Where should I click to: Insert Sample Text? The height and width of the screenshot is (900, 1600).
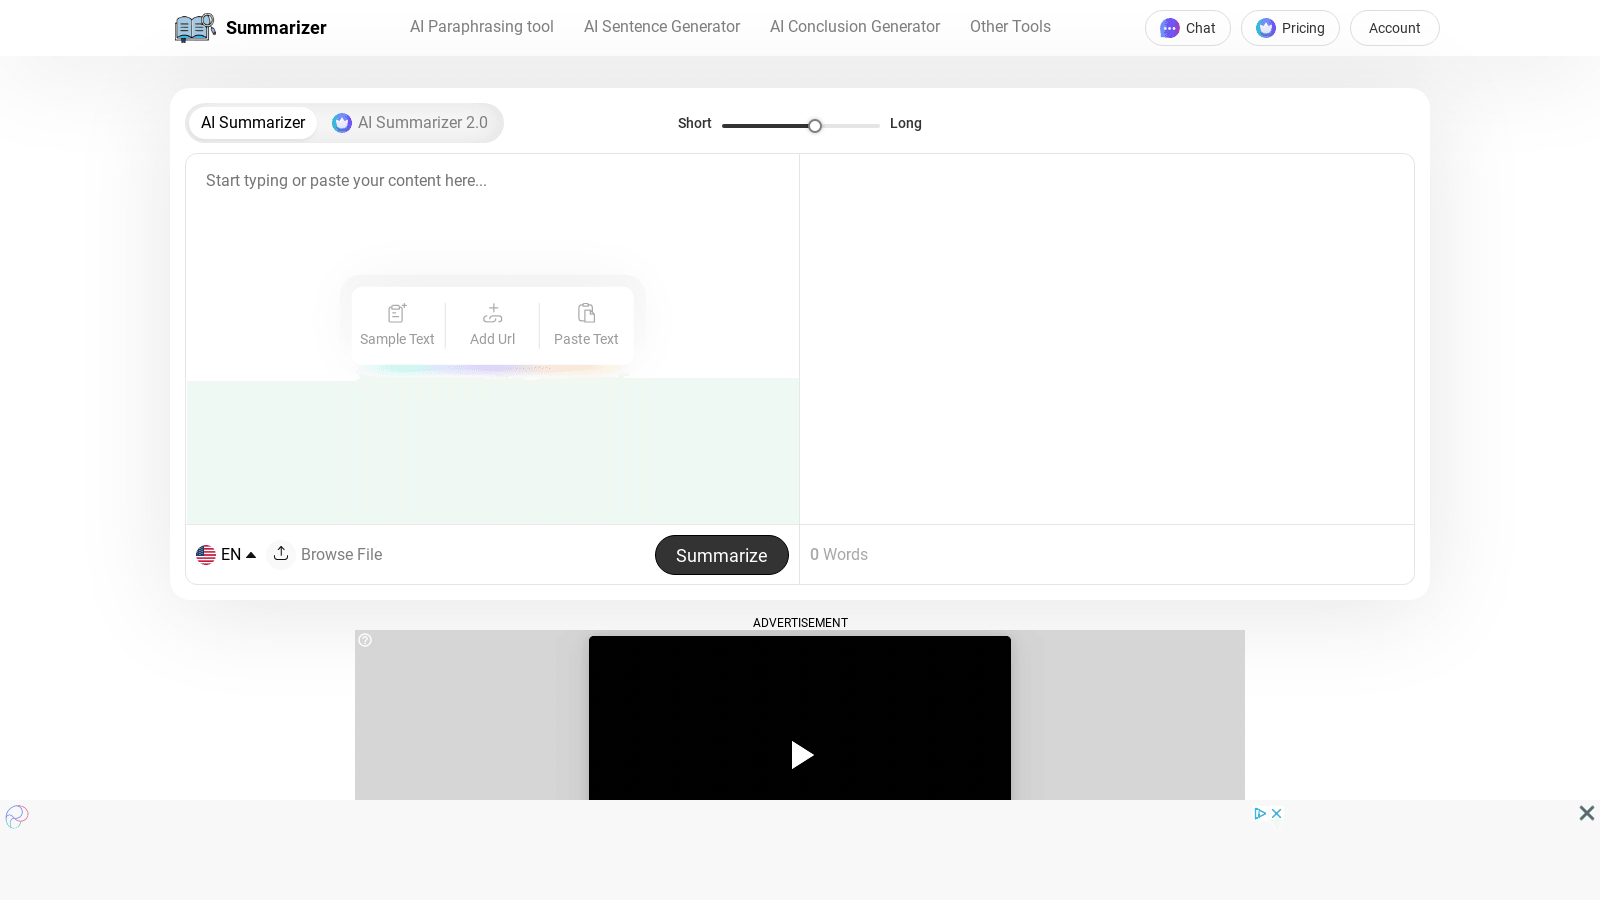pos(397,326)
